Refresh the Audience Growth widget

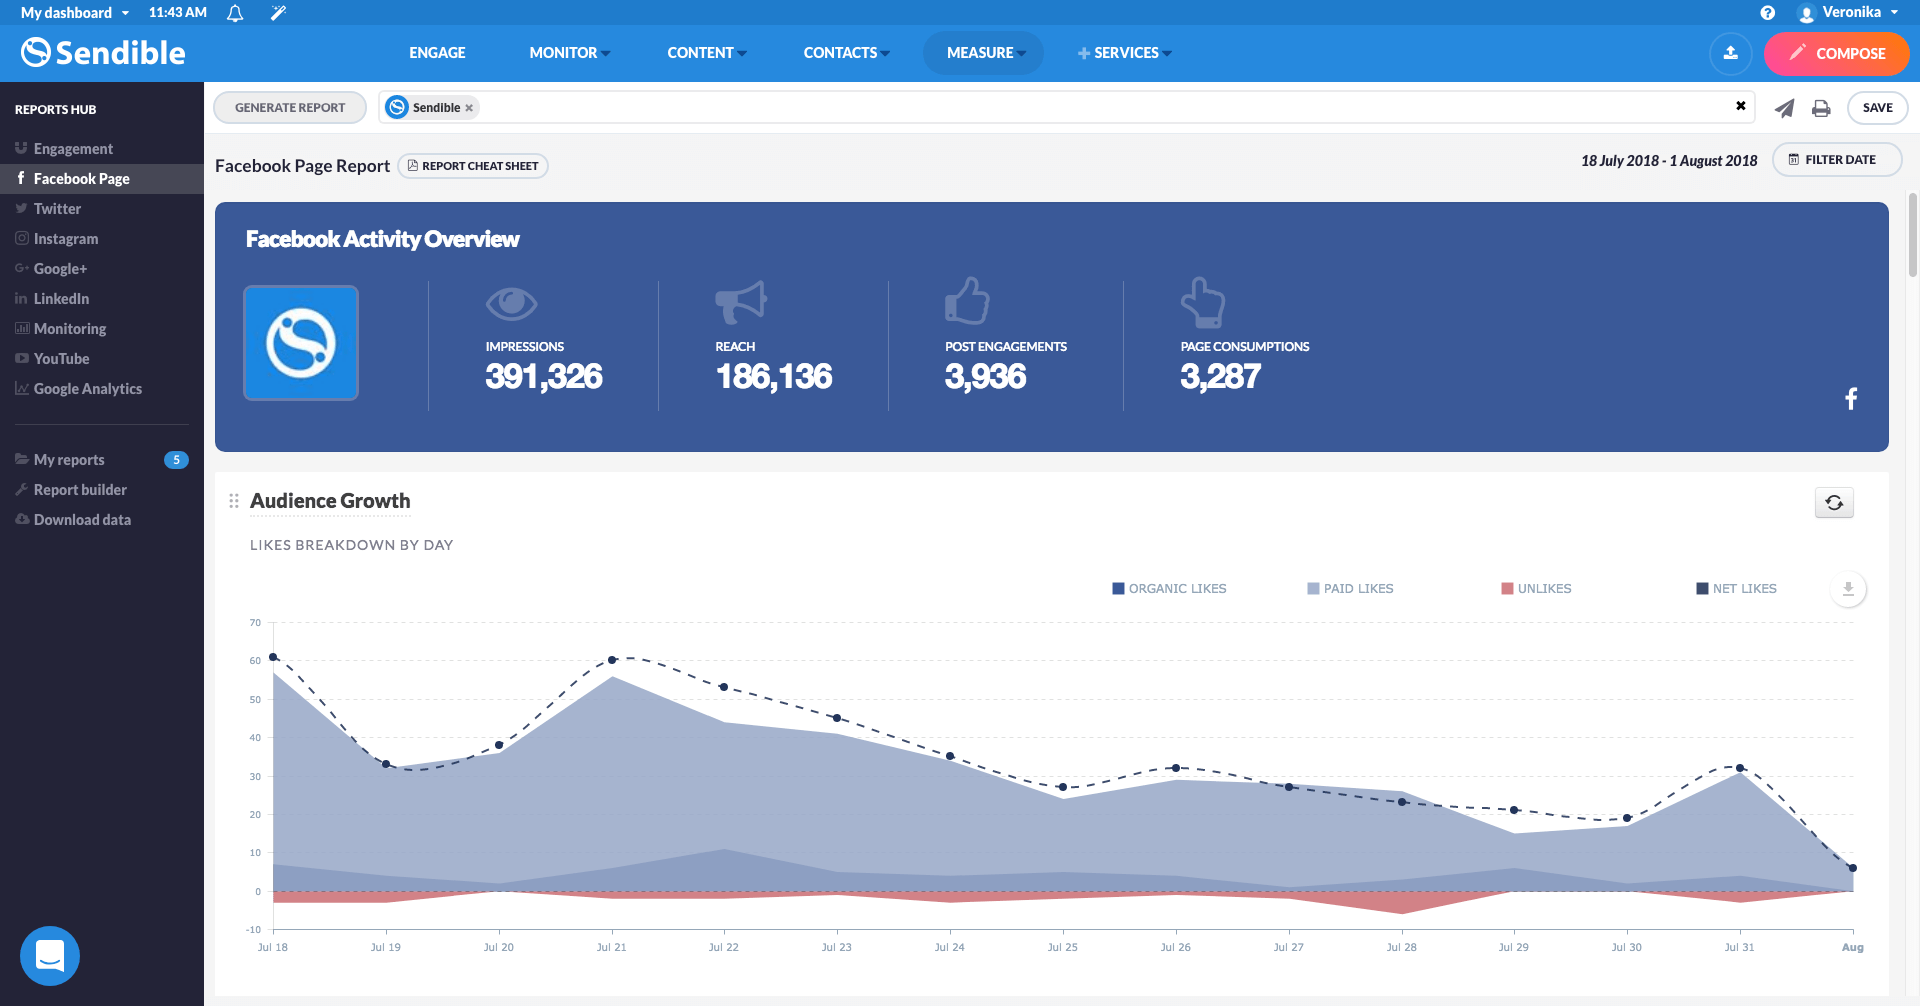1834,502
